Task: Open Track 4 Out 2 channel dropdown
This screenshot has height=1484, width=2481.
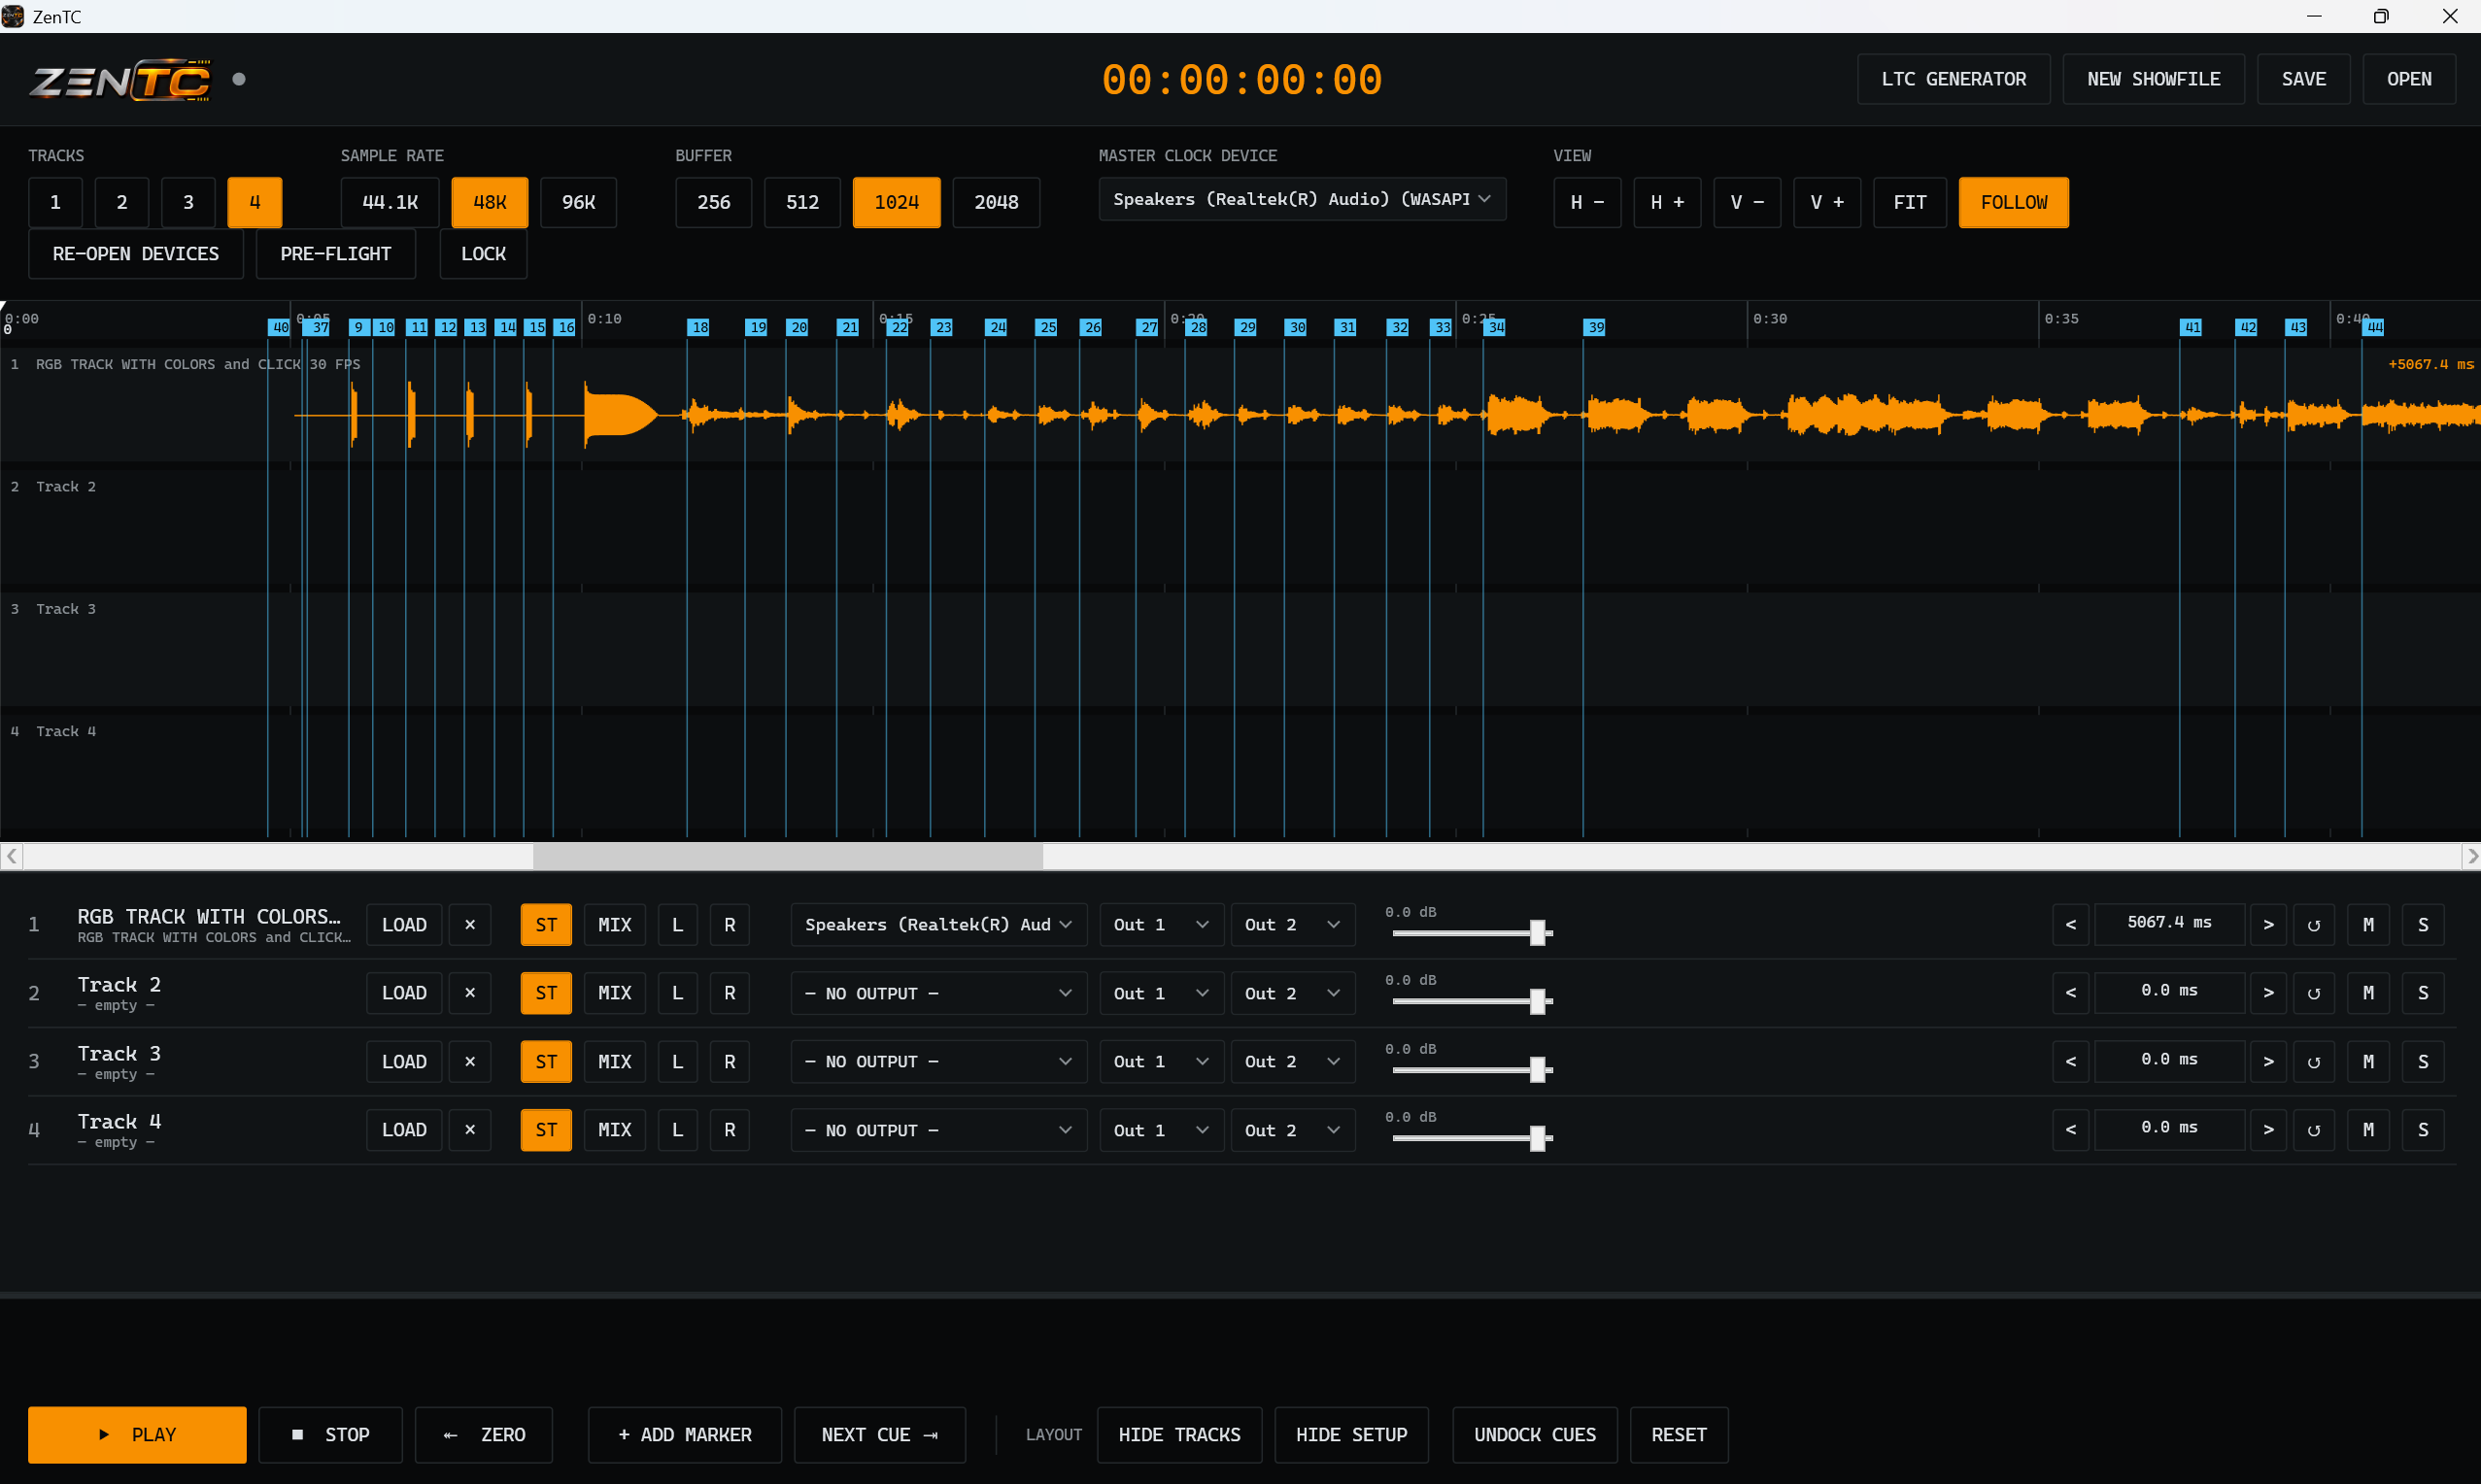Action: pyautogui.click(x=1293, y=1130)
